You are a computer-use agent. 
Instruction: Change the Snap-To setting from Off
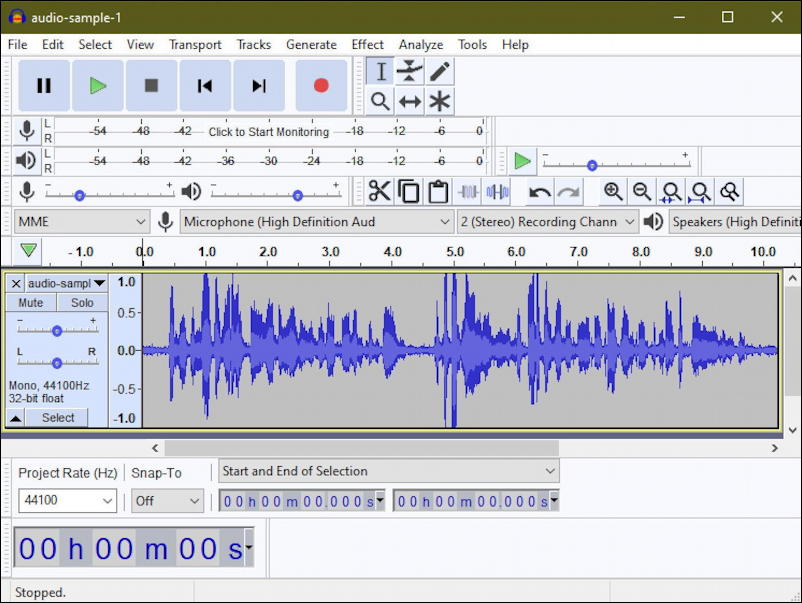pos(167,500)
